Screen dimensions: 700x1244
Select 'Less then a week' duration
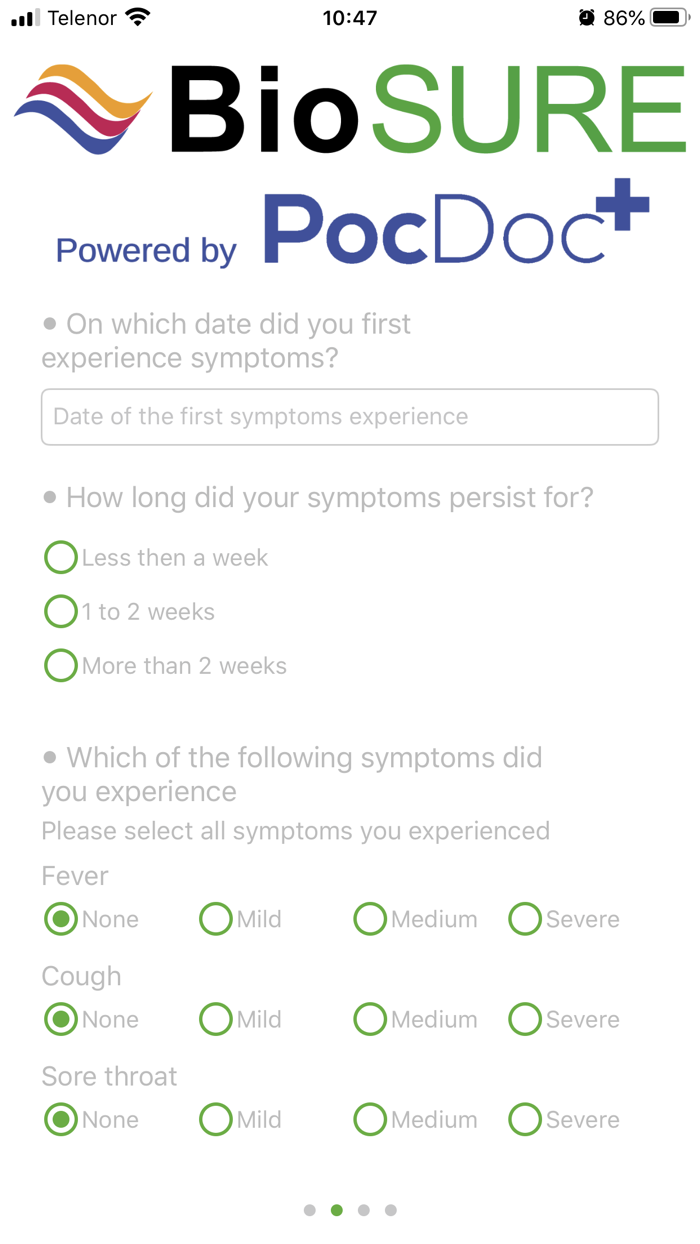60,557
